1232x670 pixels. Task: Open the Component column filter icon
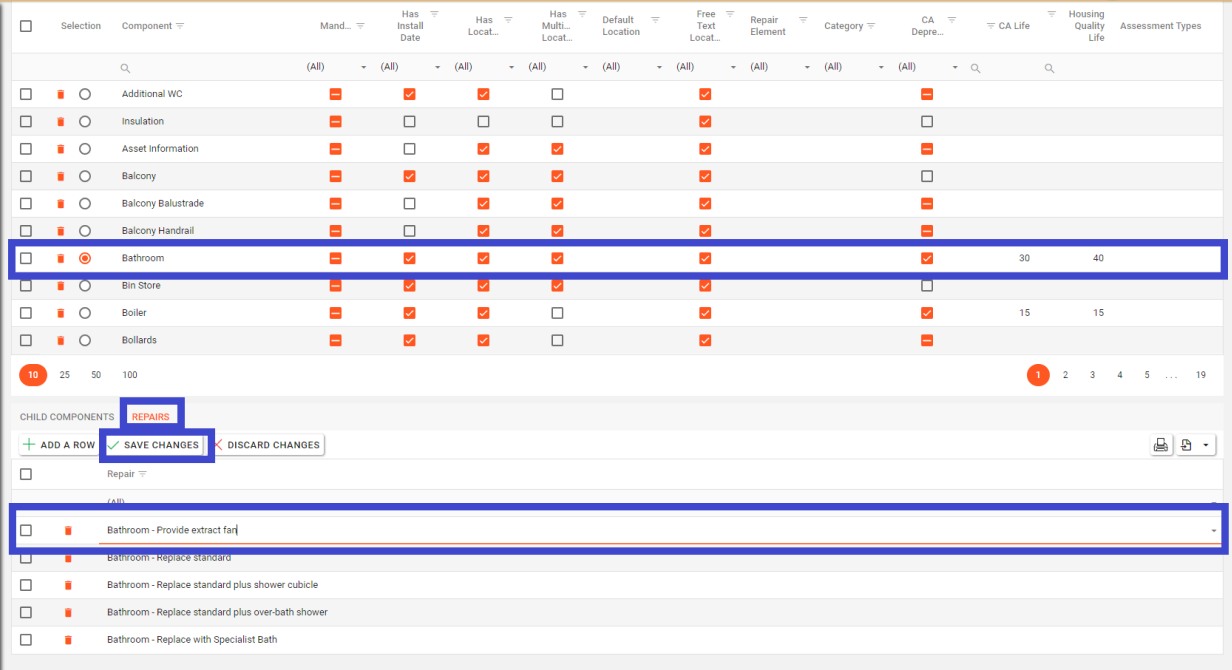tap(180, 26)
